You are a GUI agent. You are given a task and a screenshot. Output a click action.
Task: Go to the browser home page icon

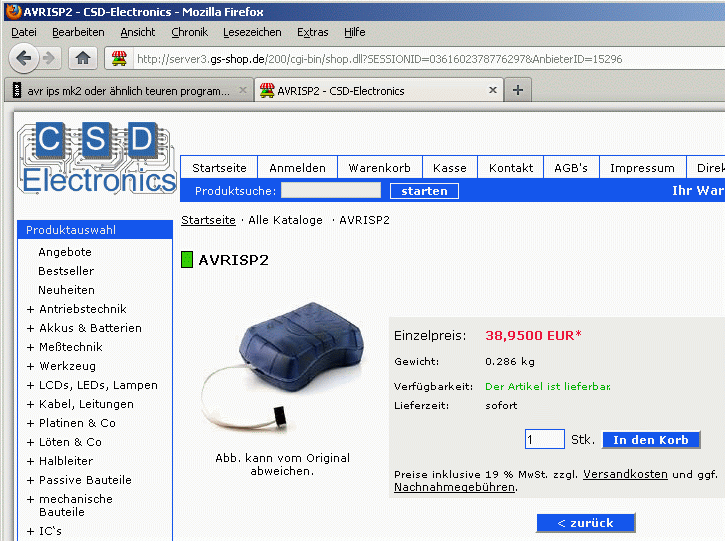click(83, 58)
